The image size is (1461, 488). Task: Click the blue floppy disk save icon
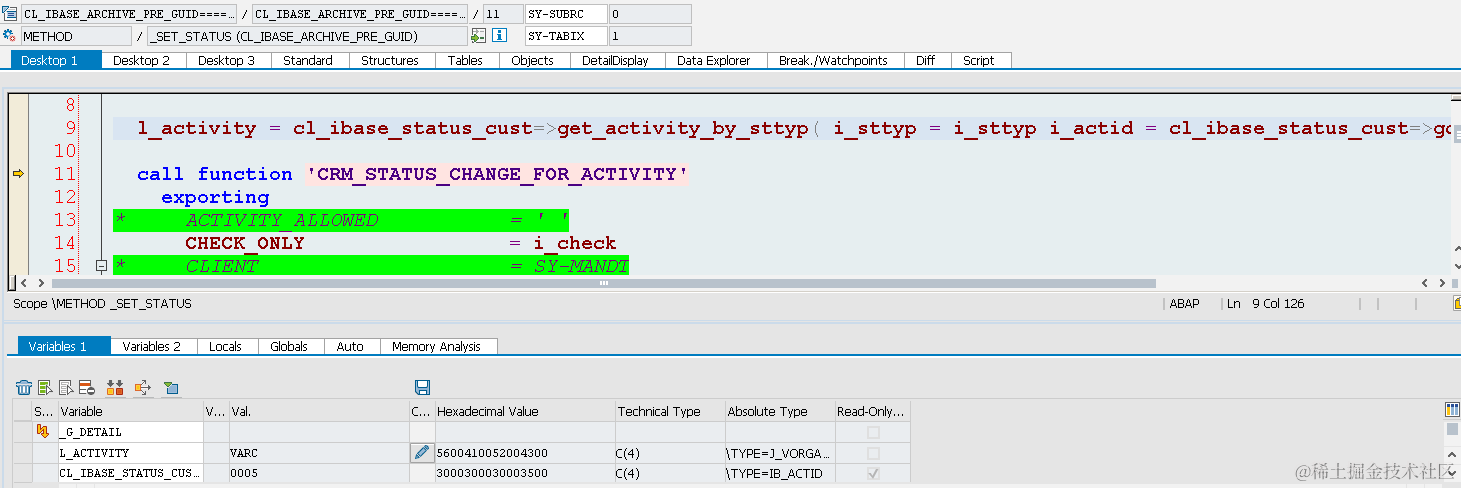coord(422,387)
